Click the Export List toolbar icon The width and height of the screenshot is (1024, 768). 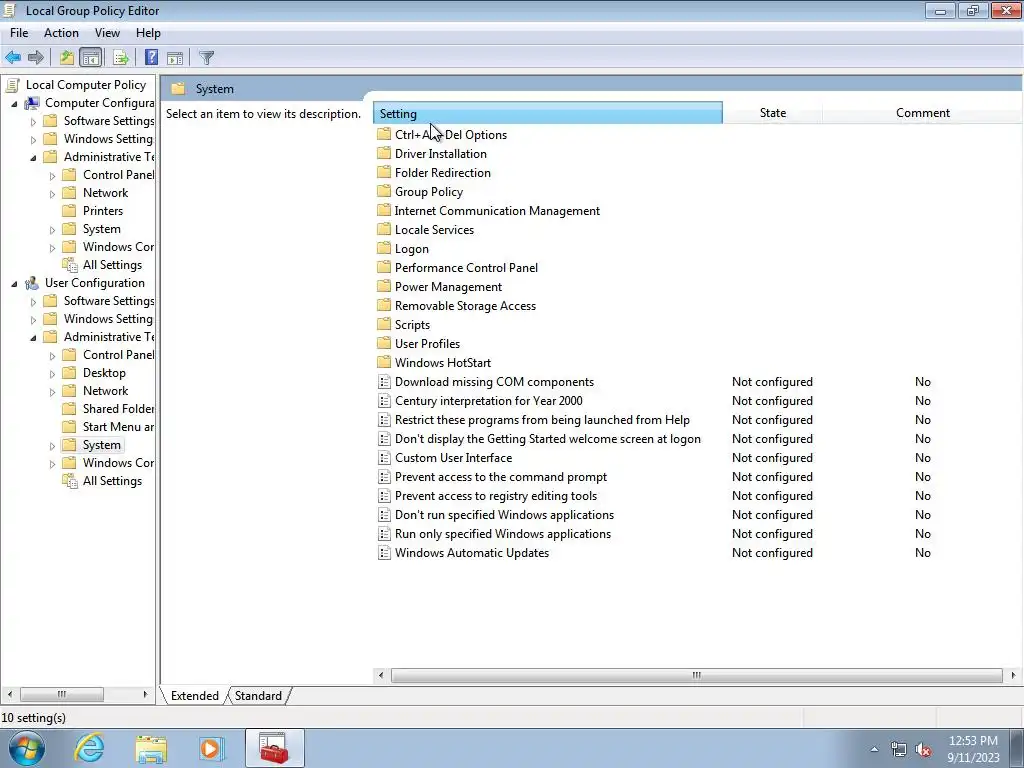tap(120, 57)
